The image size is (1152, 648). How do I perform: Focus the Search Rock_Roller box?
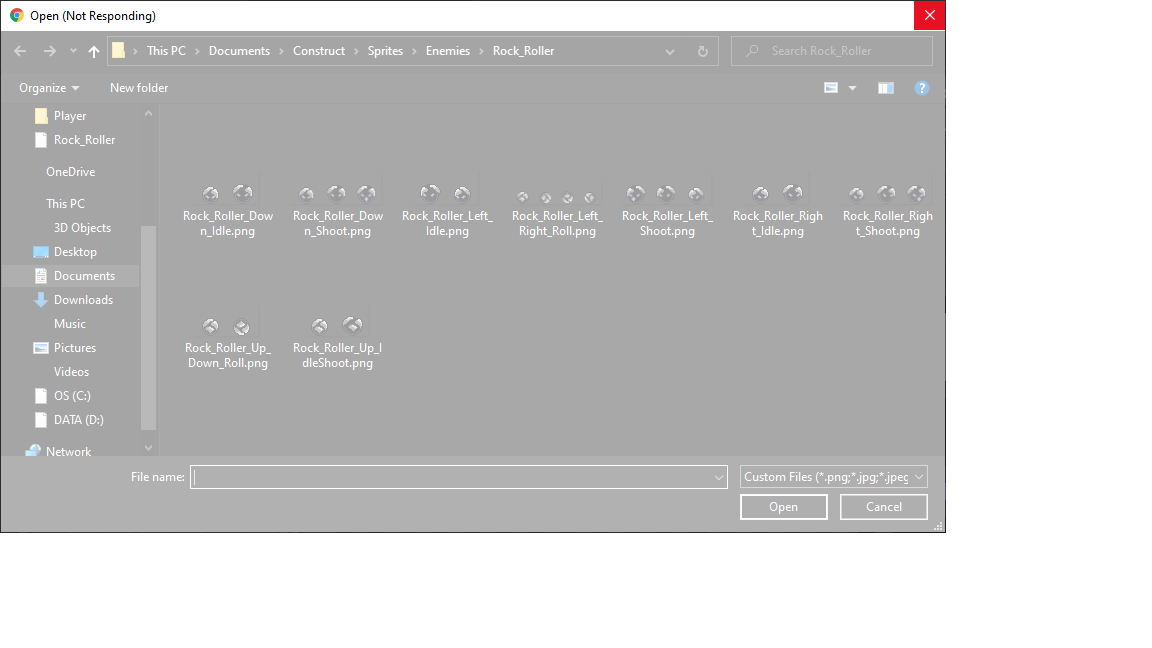click(832, 51)
